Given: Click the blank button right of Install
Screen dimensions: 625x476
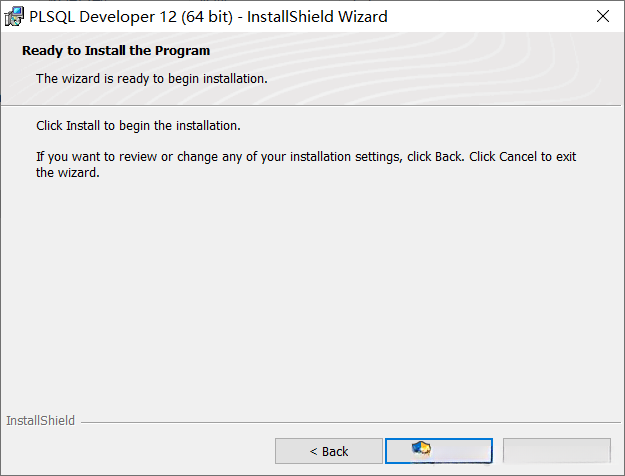Looking at the screenshot, I should click(x=556, y=451).
